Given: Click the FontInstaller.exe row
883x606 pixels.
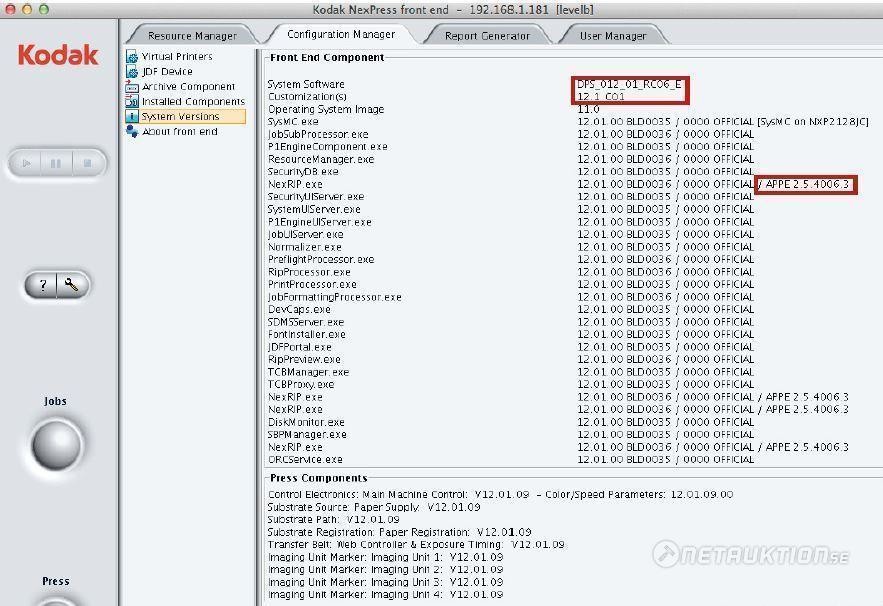Looking at the screenshot, I should tap(511, 335).
